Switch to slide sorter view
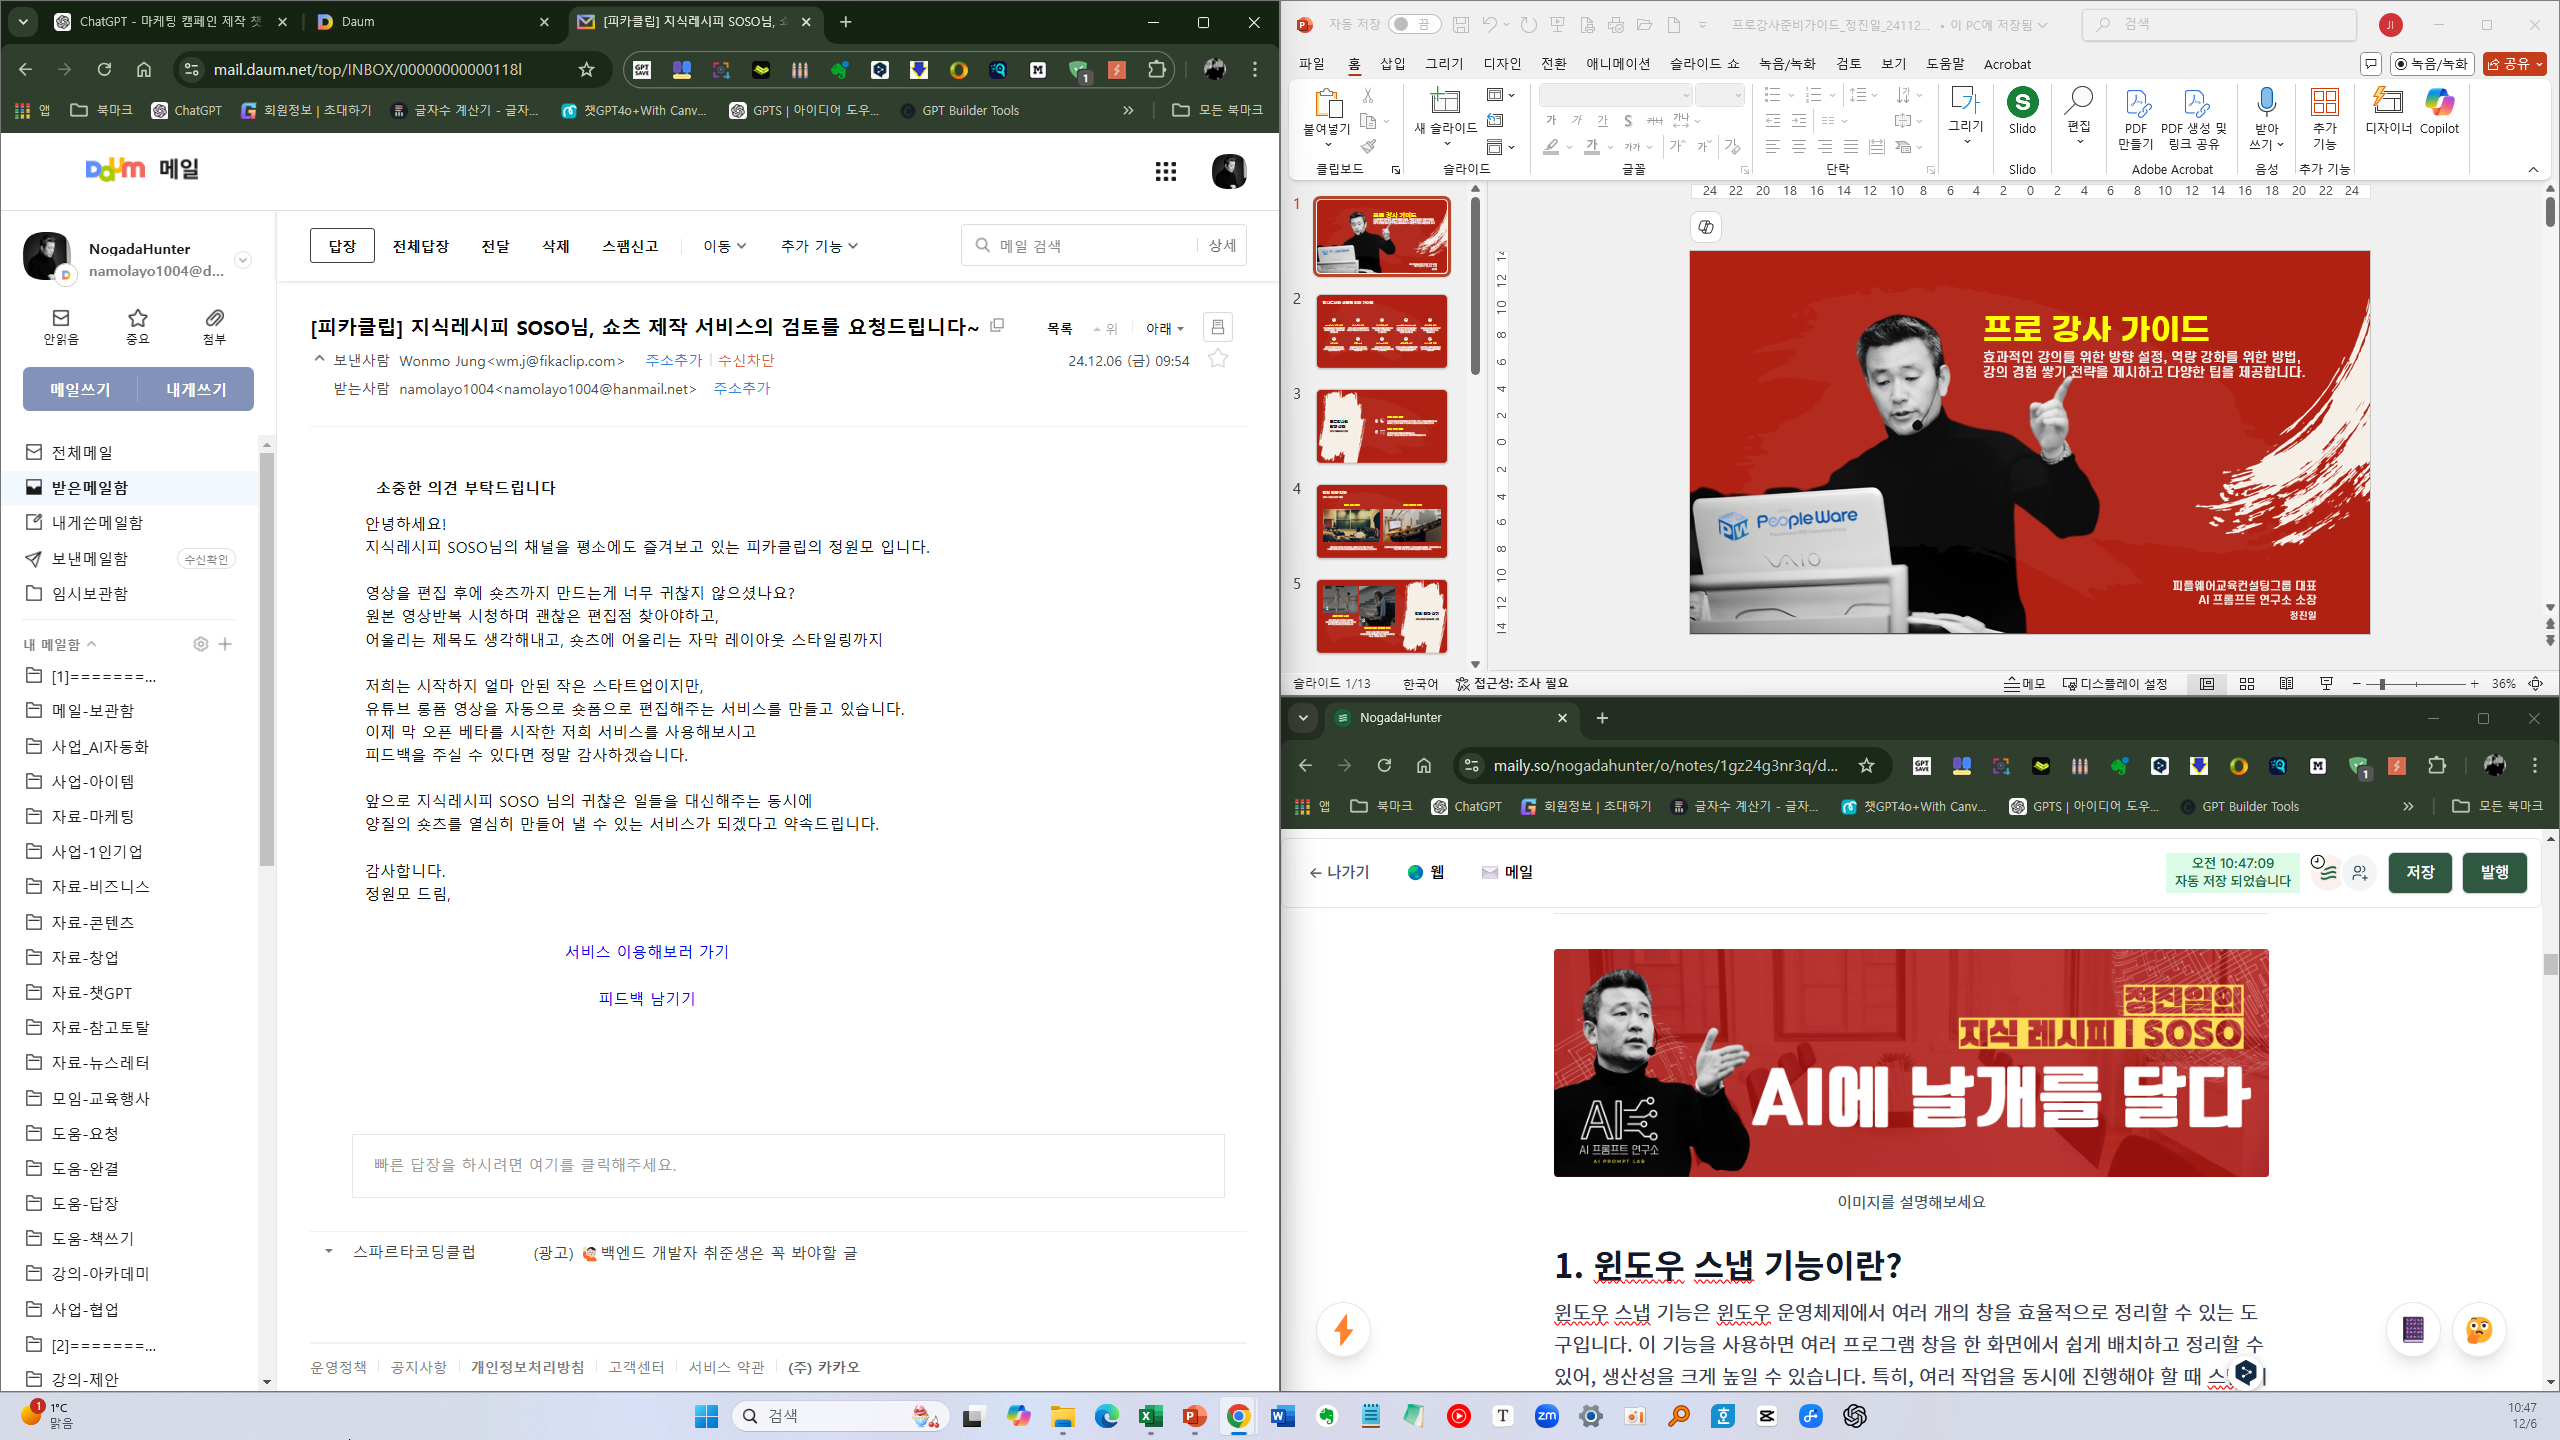 pyautogui.click(x=2246, y=684)
